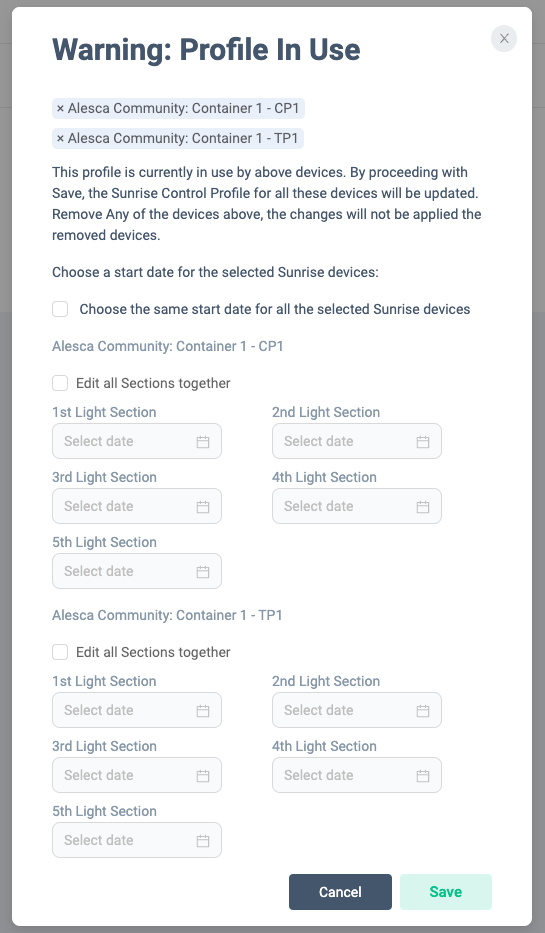Open calendar icon for TP1 1st Light Section
This screenshot has height=933, width=545.
coord(203,710)
